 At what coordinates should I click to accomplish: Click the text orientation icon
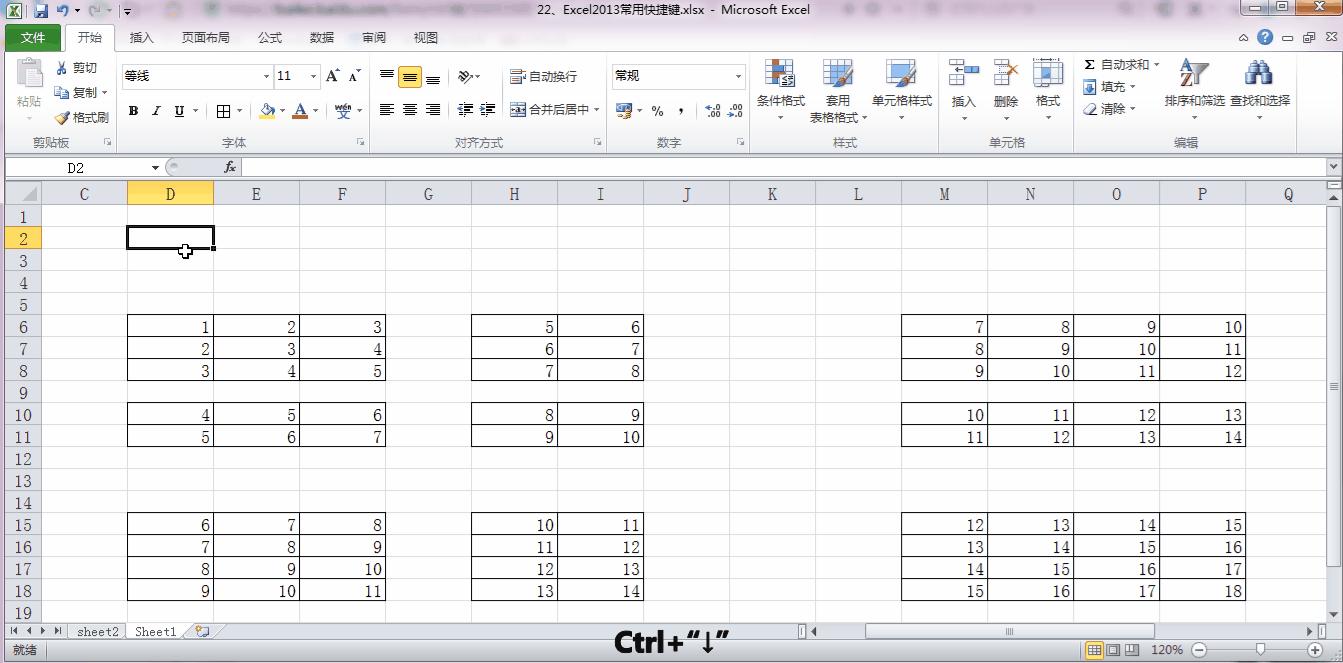pyautogui.click(x=465, y=77)
